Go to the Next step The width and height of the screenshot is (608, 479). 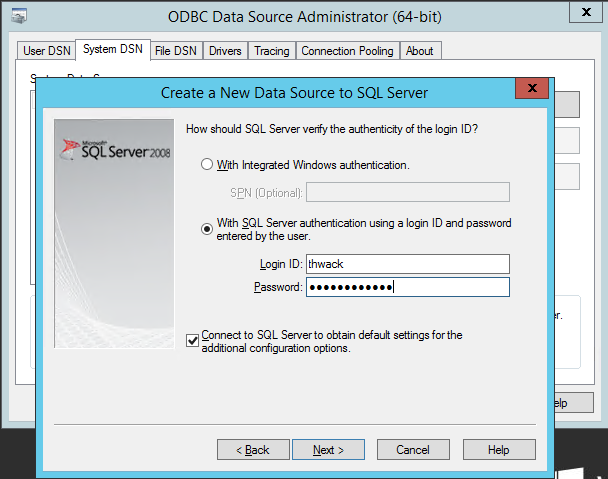[x=328, y=450]
